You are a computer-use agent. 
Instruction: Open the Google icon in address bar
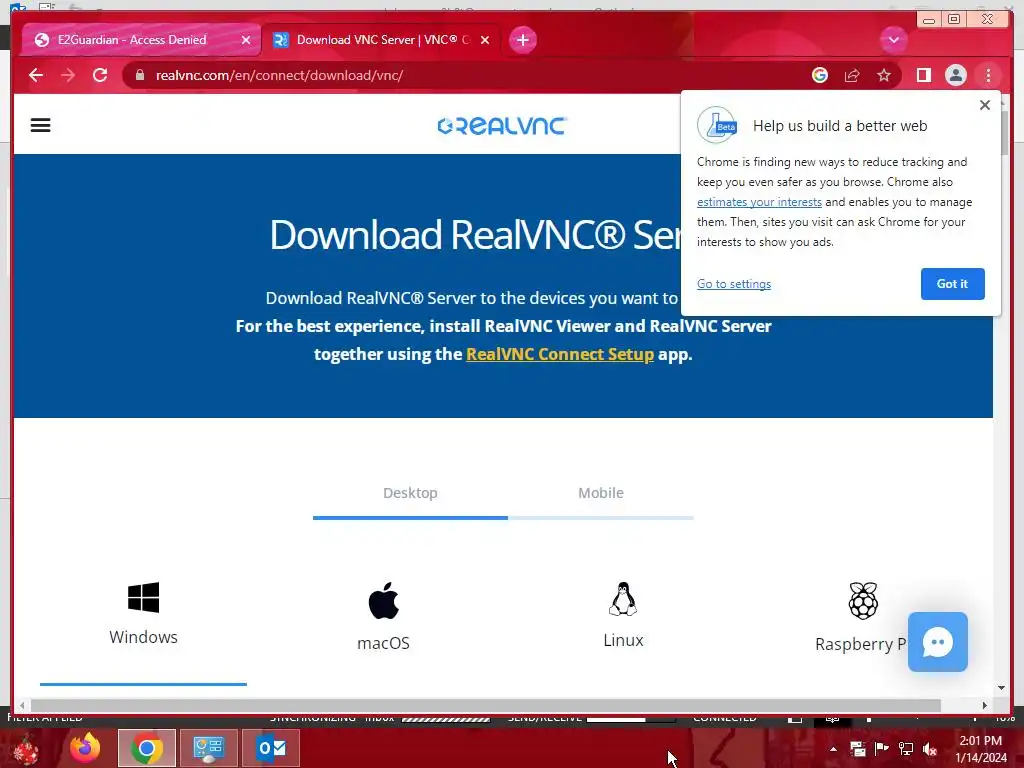(820, 75)
